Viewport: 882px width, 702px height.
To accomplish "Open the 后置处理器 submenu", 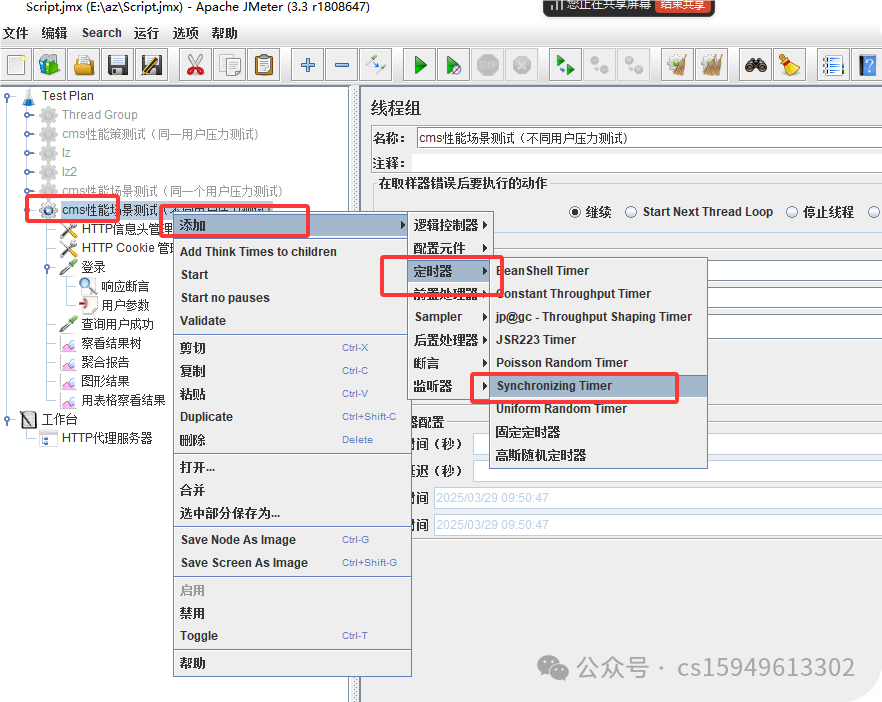I will click(x=450, y=340).
